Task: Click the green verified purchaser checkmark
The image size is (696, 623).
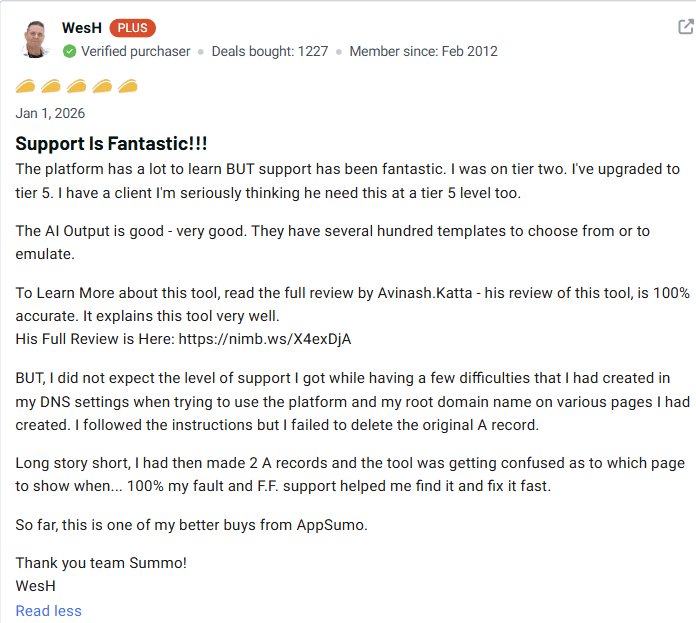Action: 69,51
